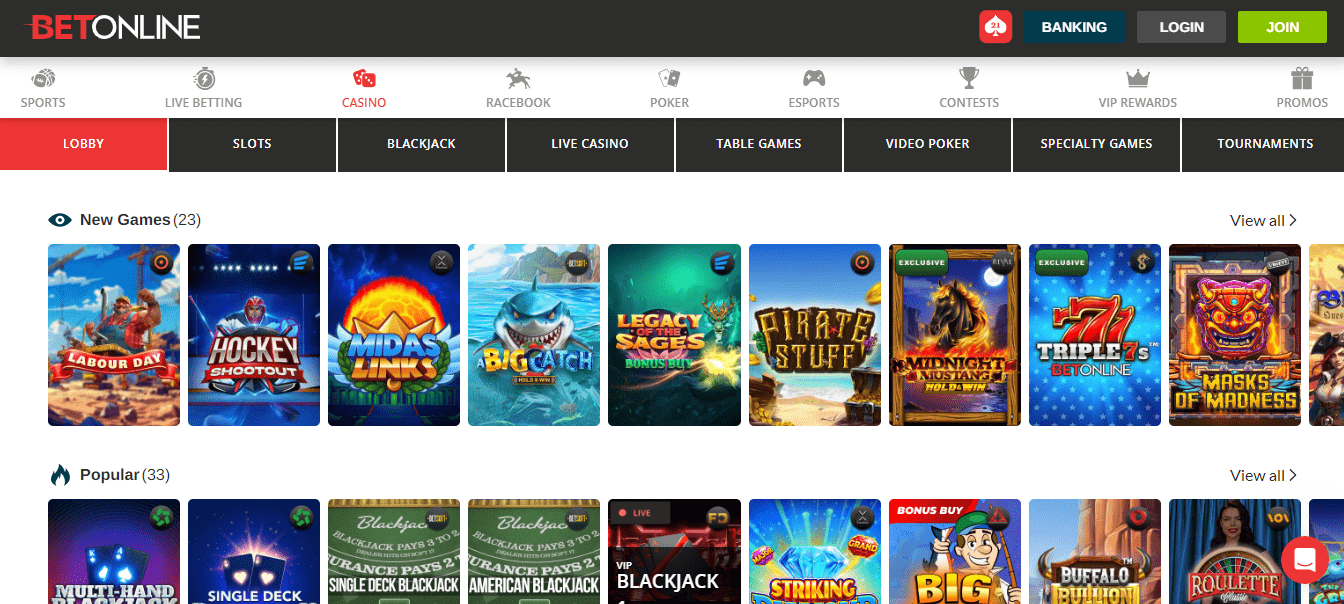Open the Poker cards icon

tap(669, 79)
